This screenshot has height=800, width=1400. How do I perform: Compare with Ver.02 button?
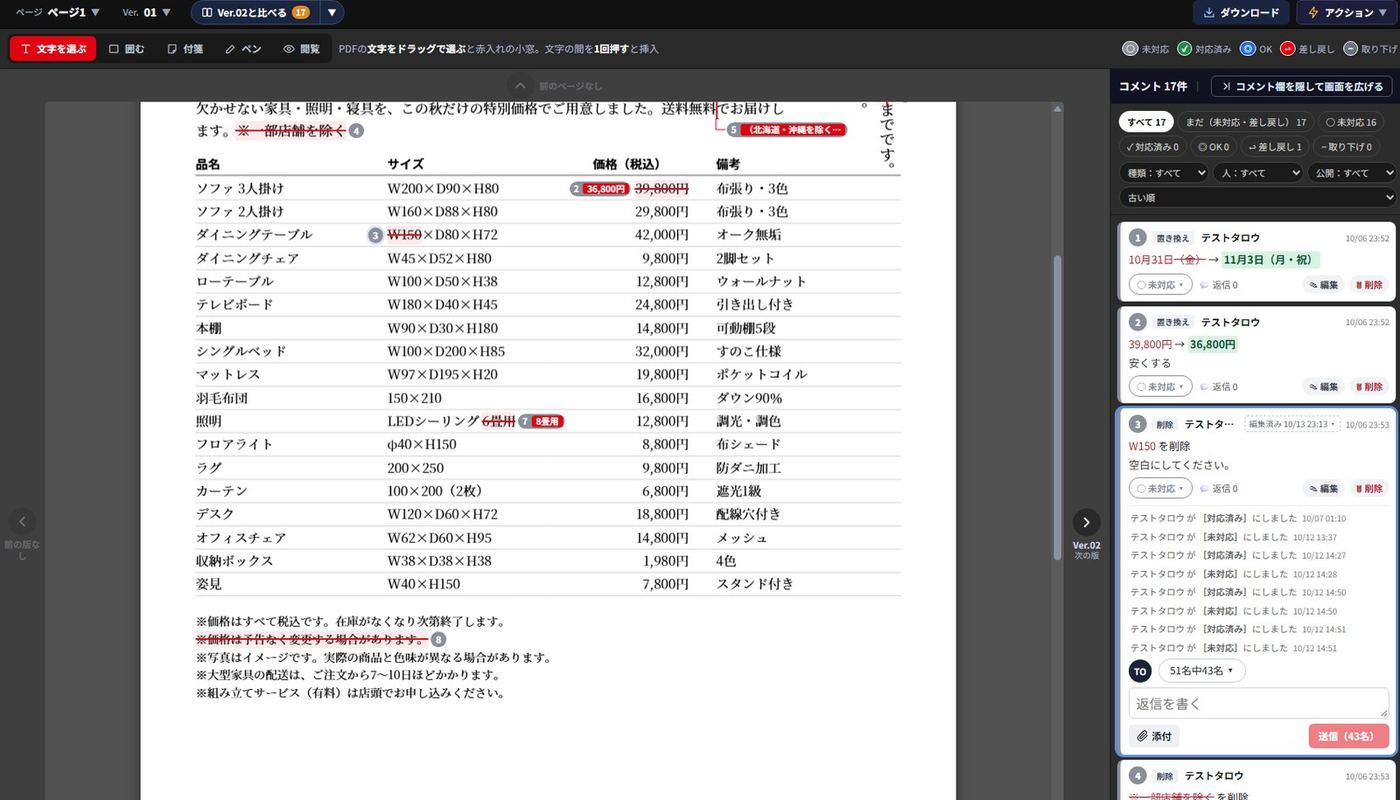pos(254,13)
